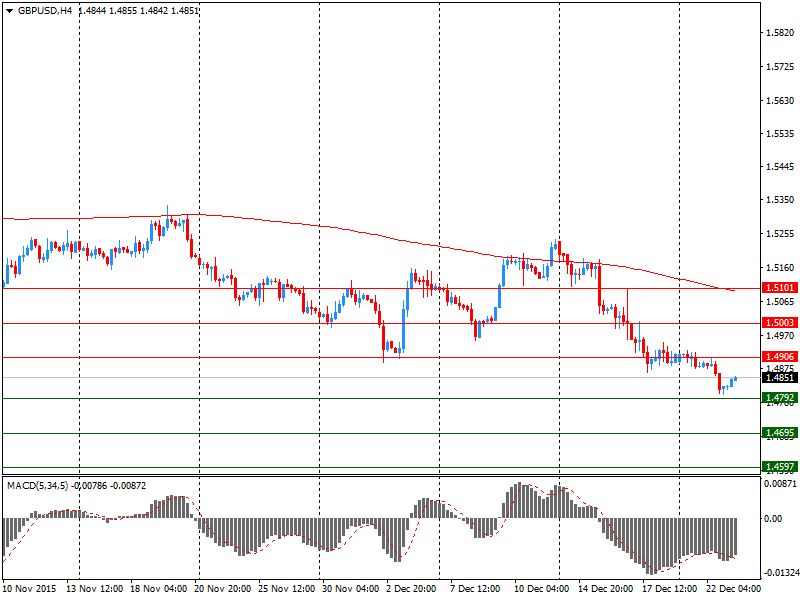Select the 1.4906 resistance level label
Screen dimensions: 800x600
(x=779, y=357)
